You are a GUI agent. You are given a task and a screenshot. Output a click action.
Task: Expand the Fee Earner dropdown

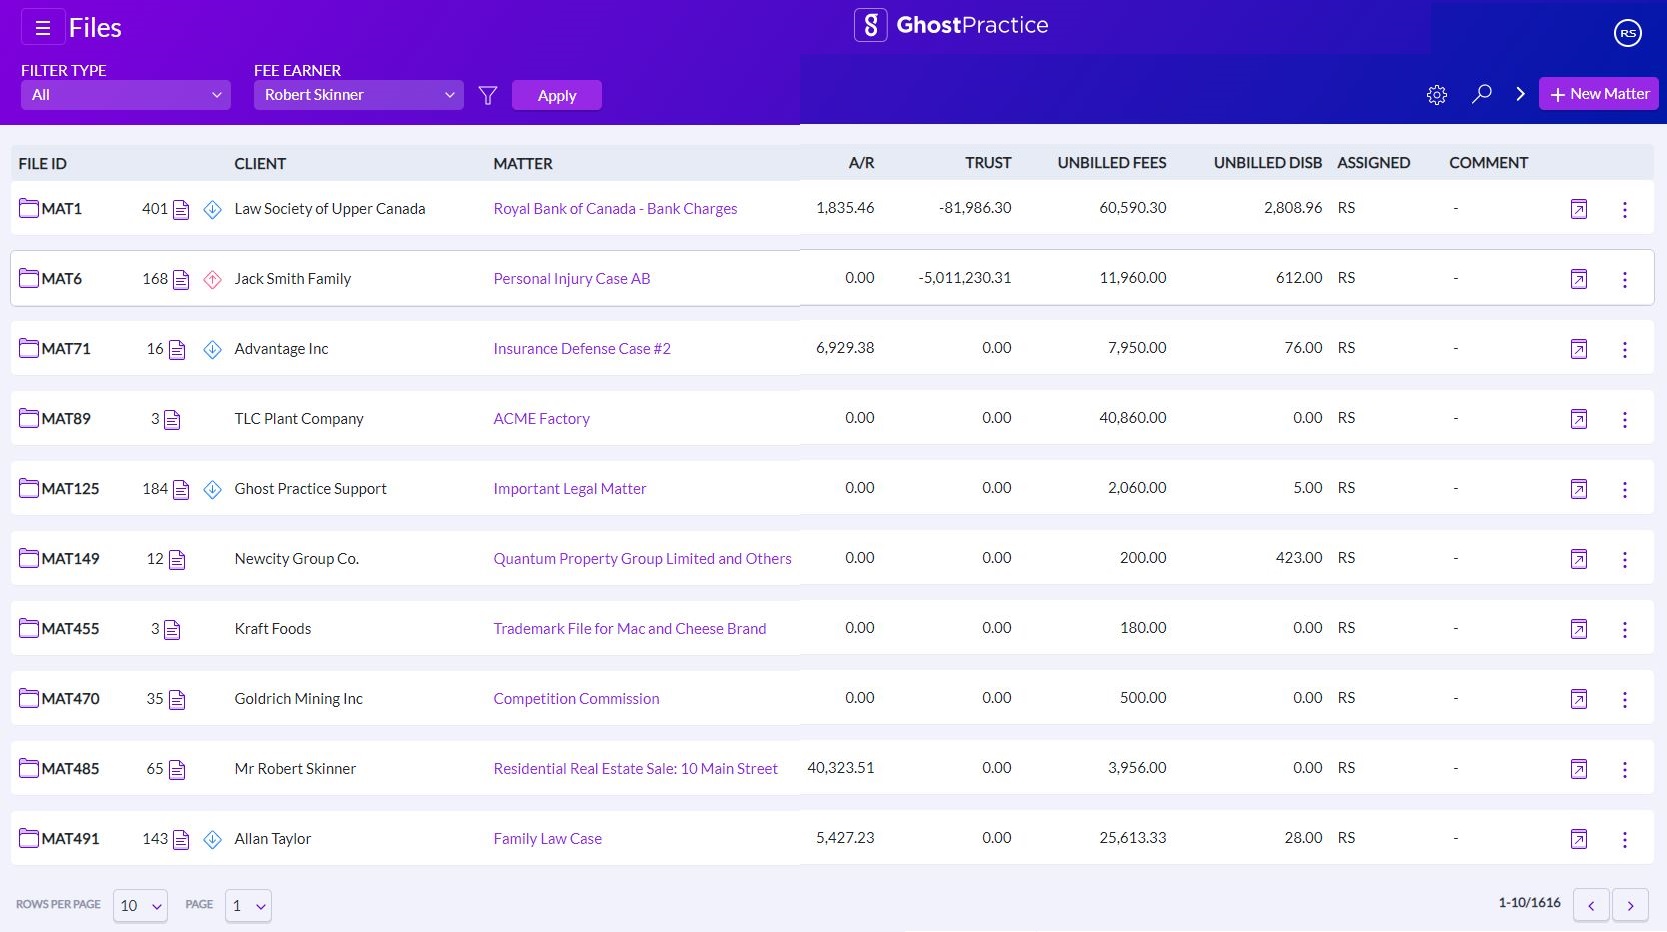click(x=359, y=95)
